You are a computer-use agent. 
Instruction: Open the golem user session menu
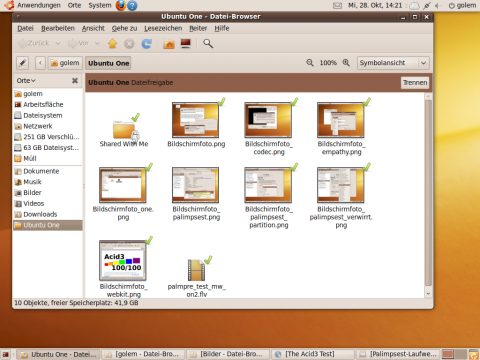(x=462, y=6)
